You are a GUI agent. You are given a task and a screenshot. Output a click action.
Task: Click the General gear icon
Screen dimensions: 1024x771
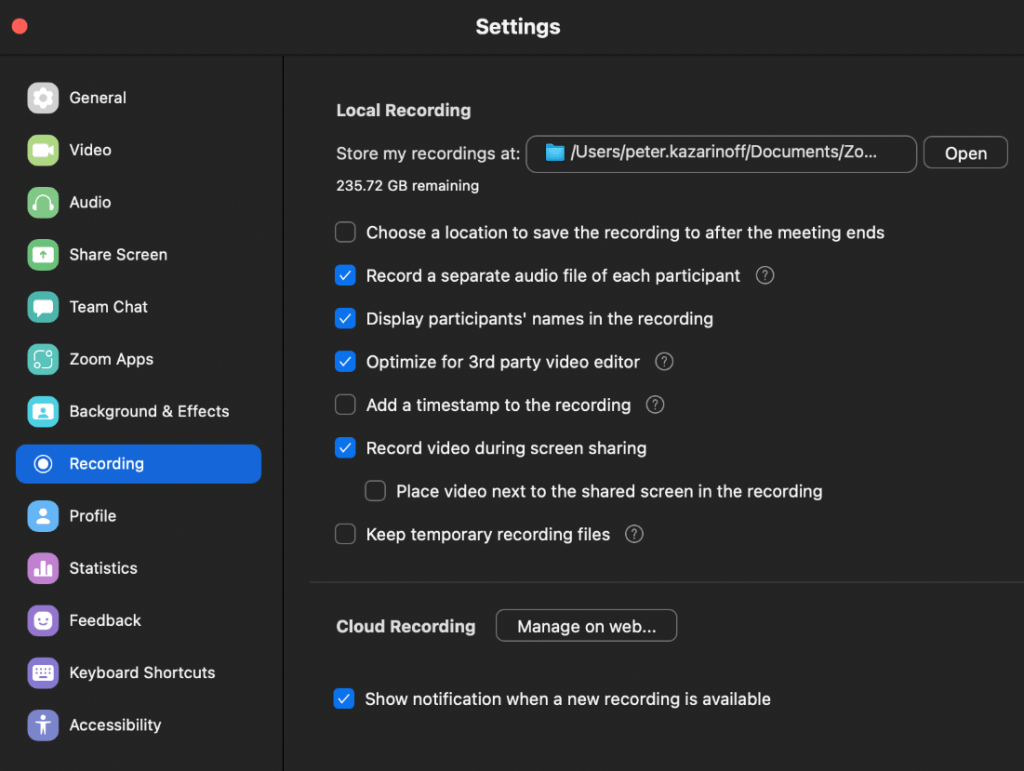pyautogui.click(x=43, y=98)
